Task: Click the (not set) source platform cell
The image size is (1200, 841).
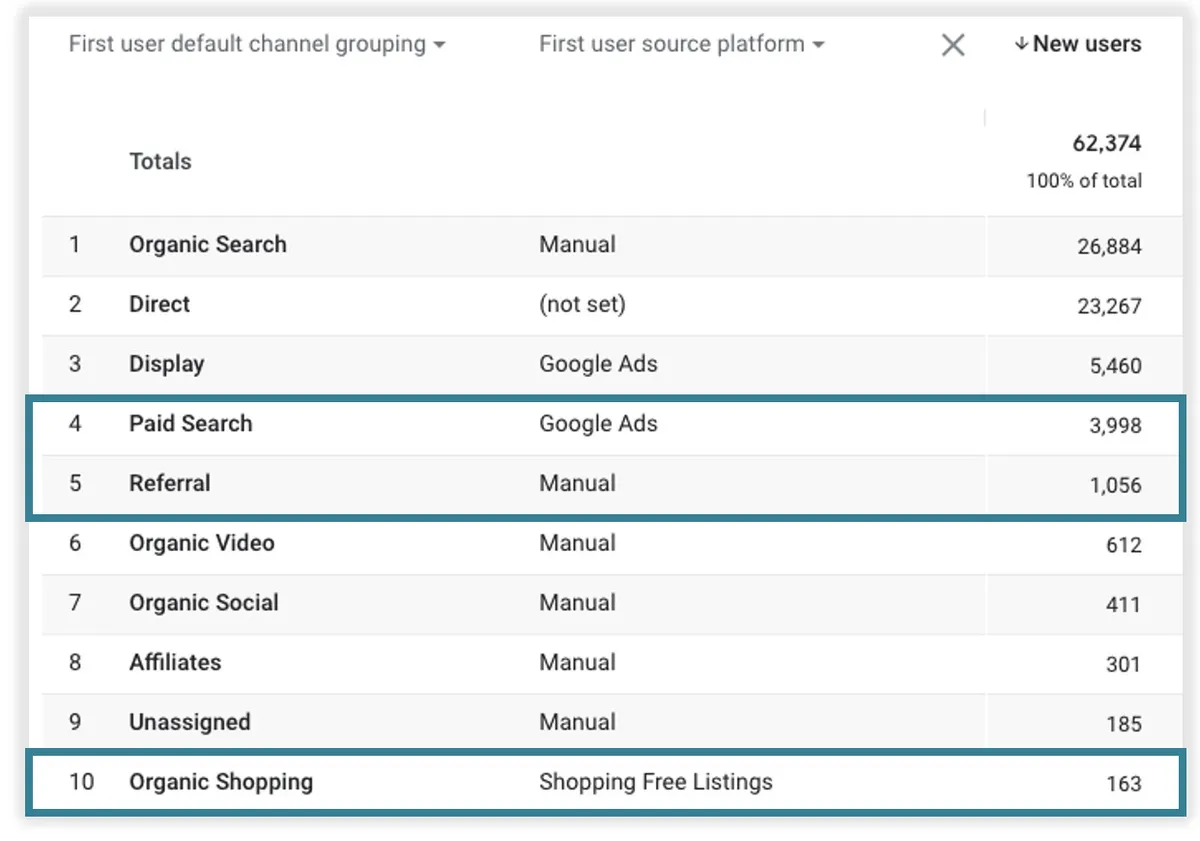Action: (x=582, y=305)
